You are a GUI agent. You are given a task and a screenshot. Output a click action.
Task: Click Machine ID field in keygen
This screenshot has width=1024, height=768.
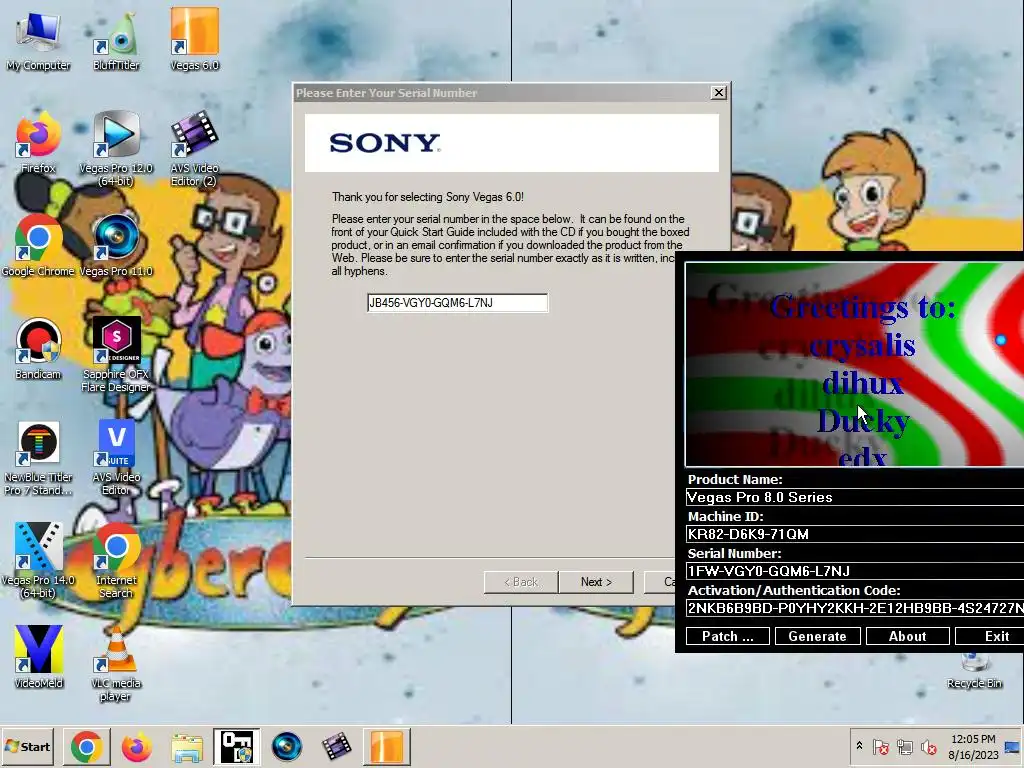(x=855, y=534)
